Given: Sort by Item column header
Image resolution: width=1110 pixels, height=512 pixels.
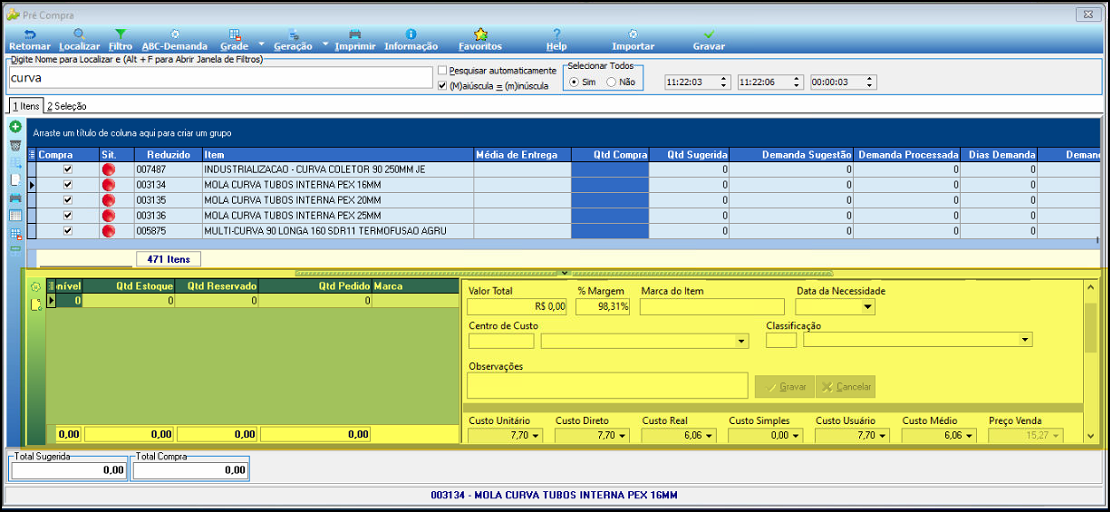Looking at the screenshot, I should [x=338, y=154].
